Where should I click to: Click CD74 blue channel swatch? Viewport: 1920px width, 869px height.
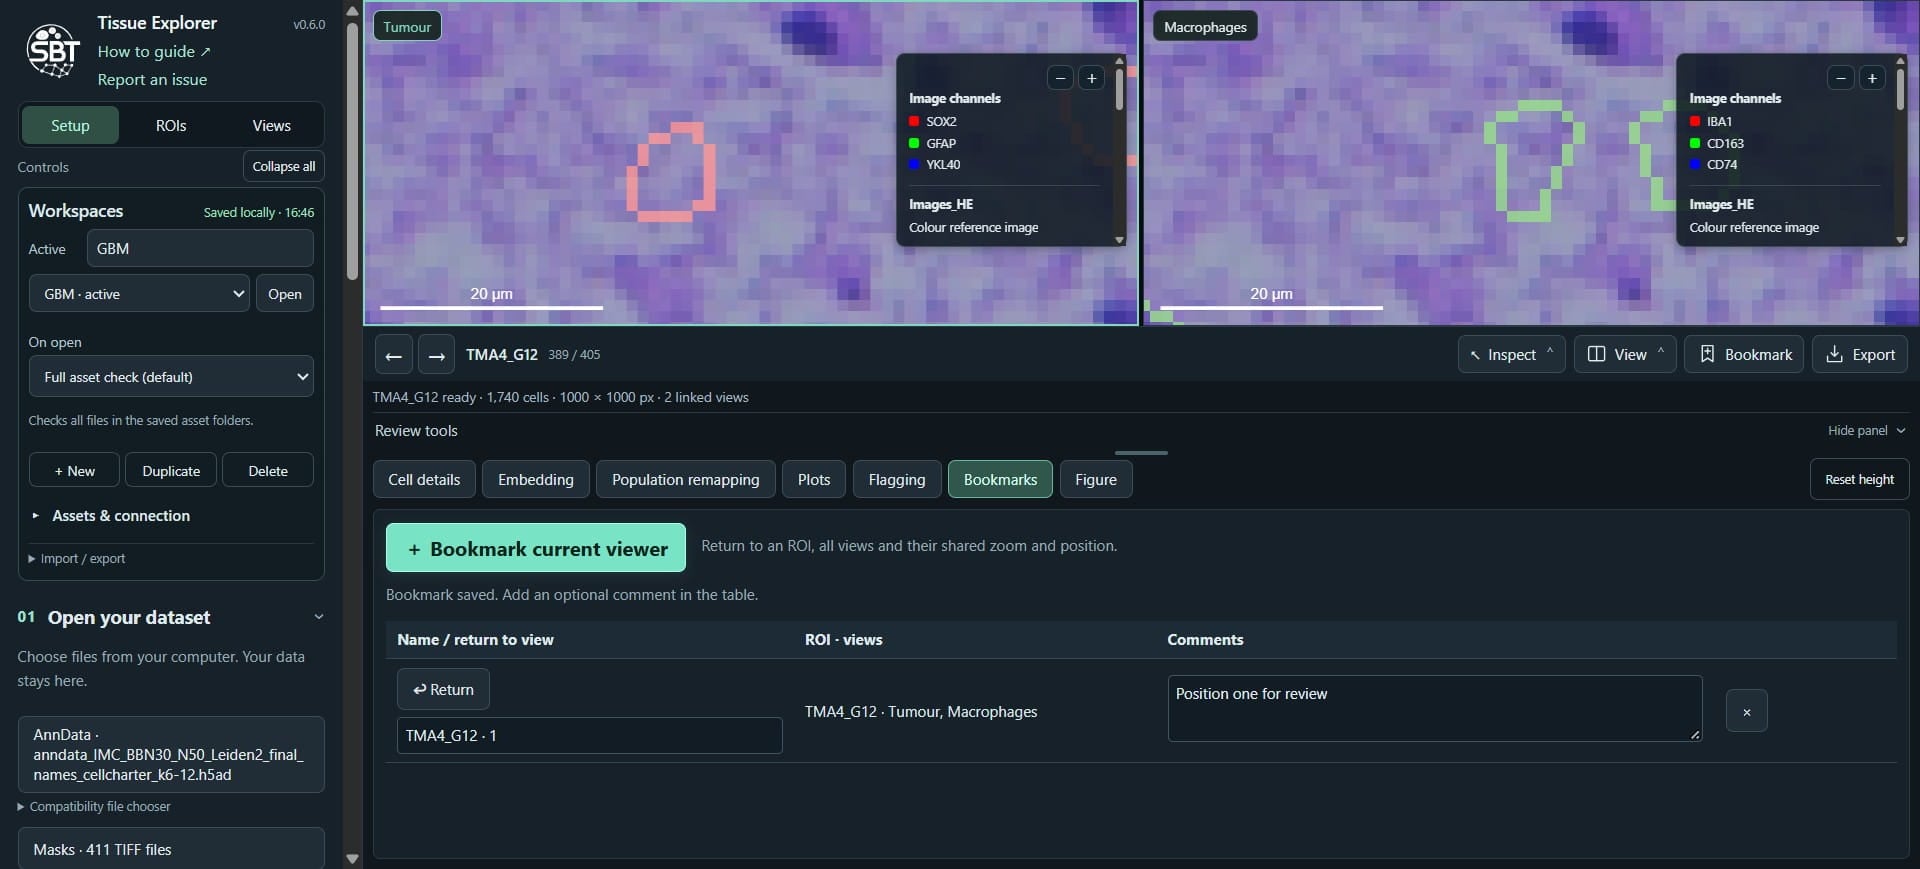coord(1695,164)
